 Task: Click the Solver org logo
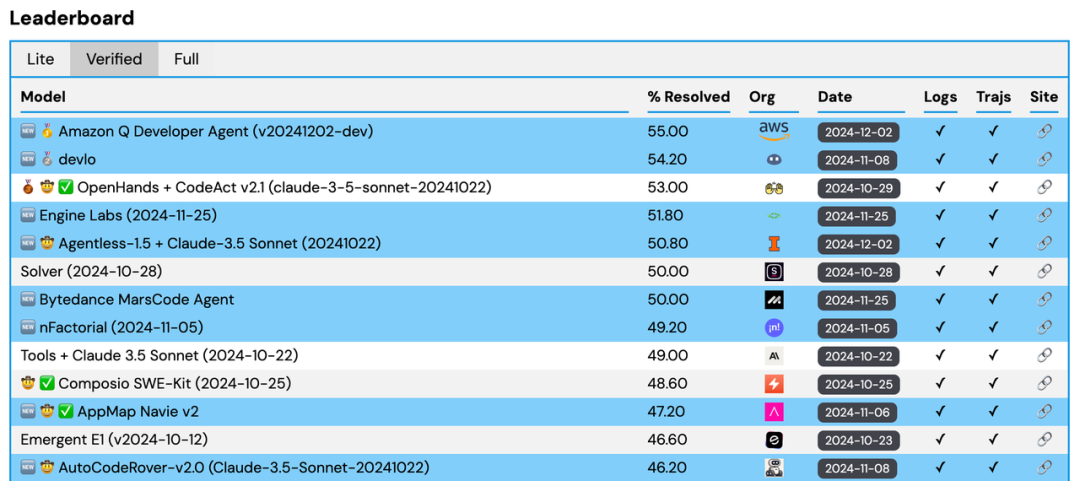[774, 272]
